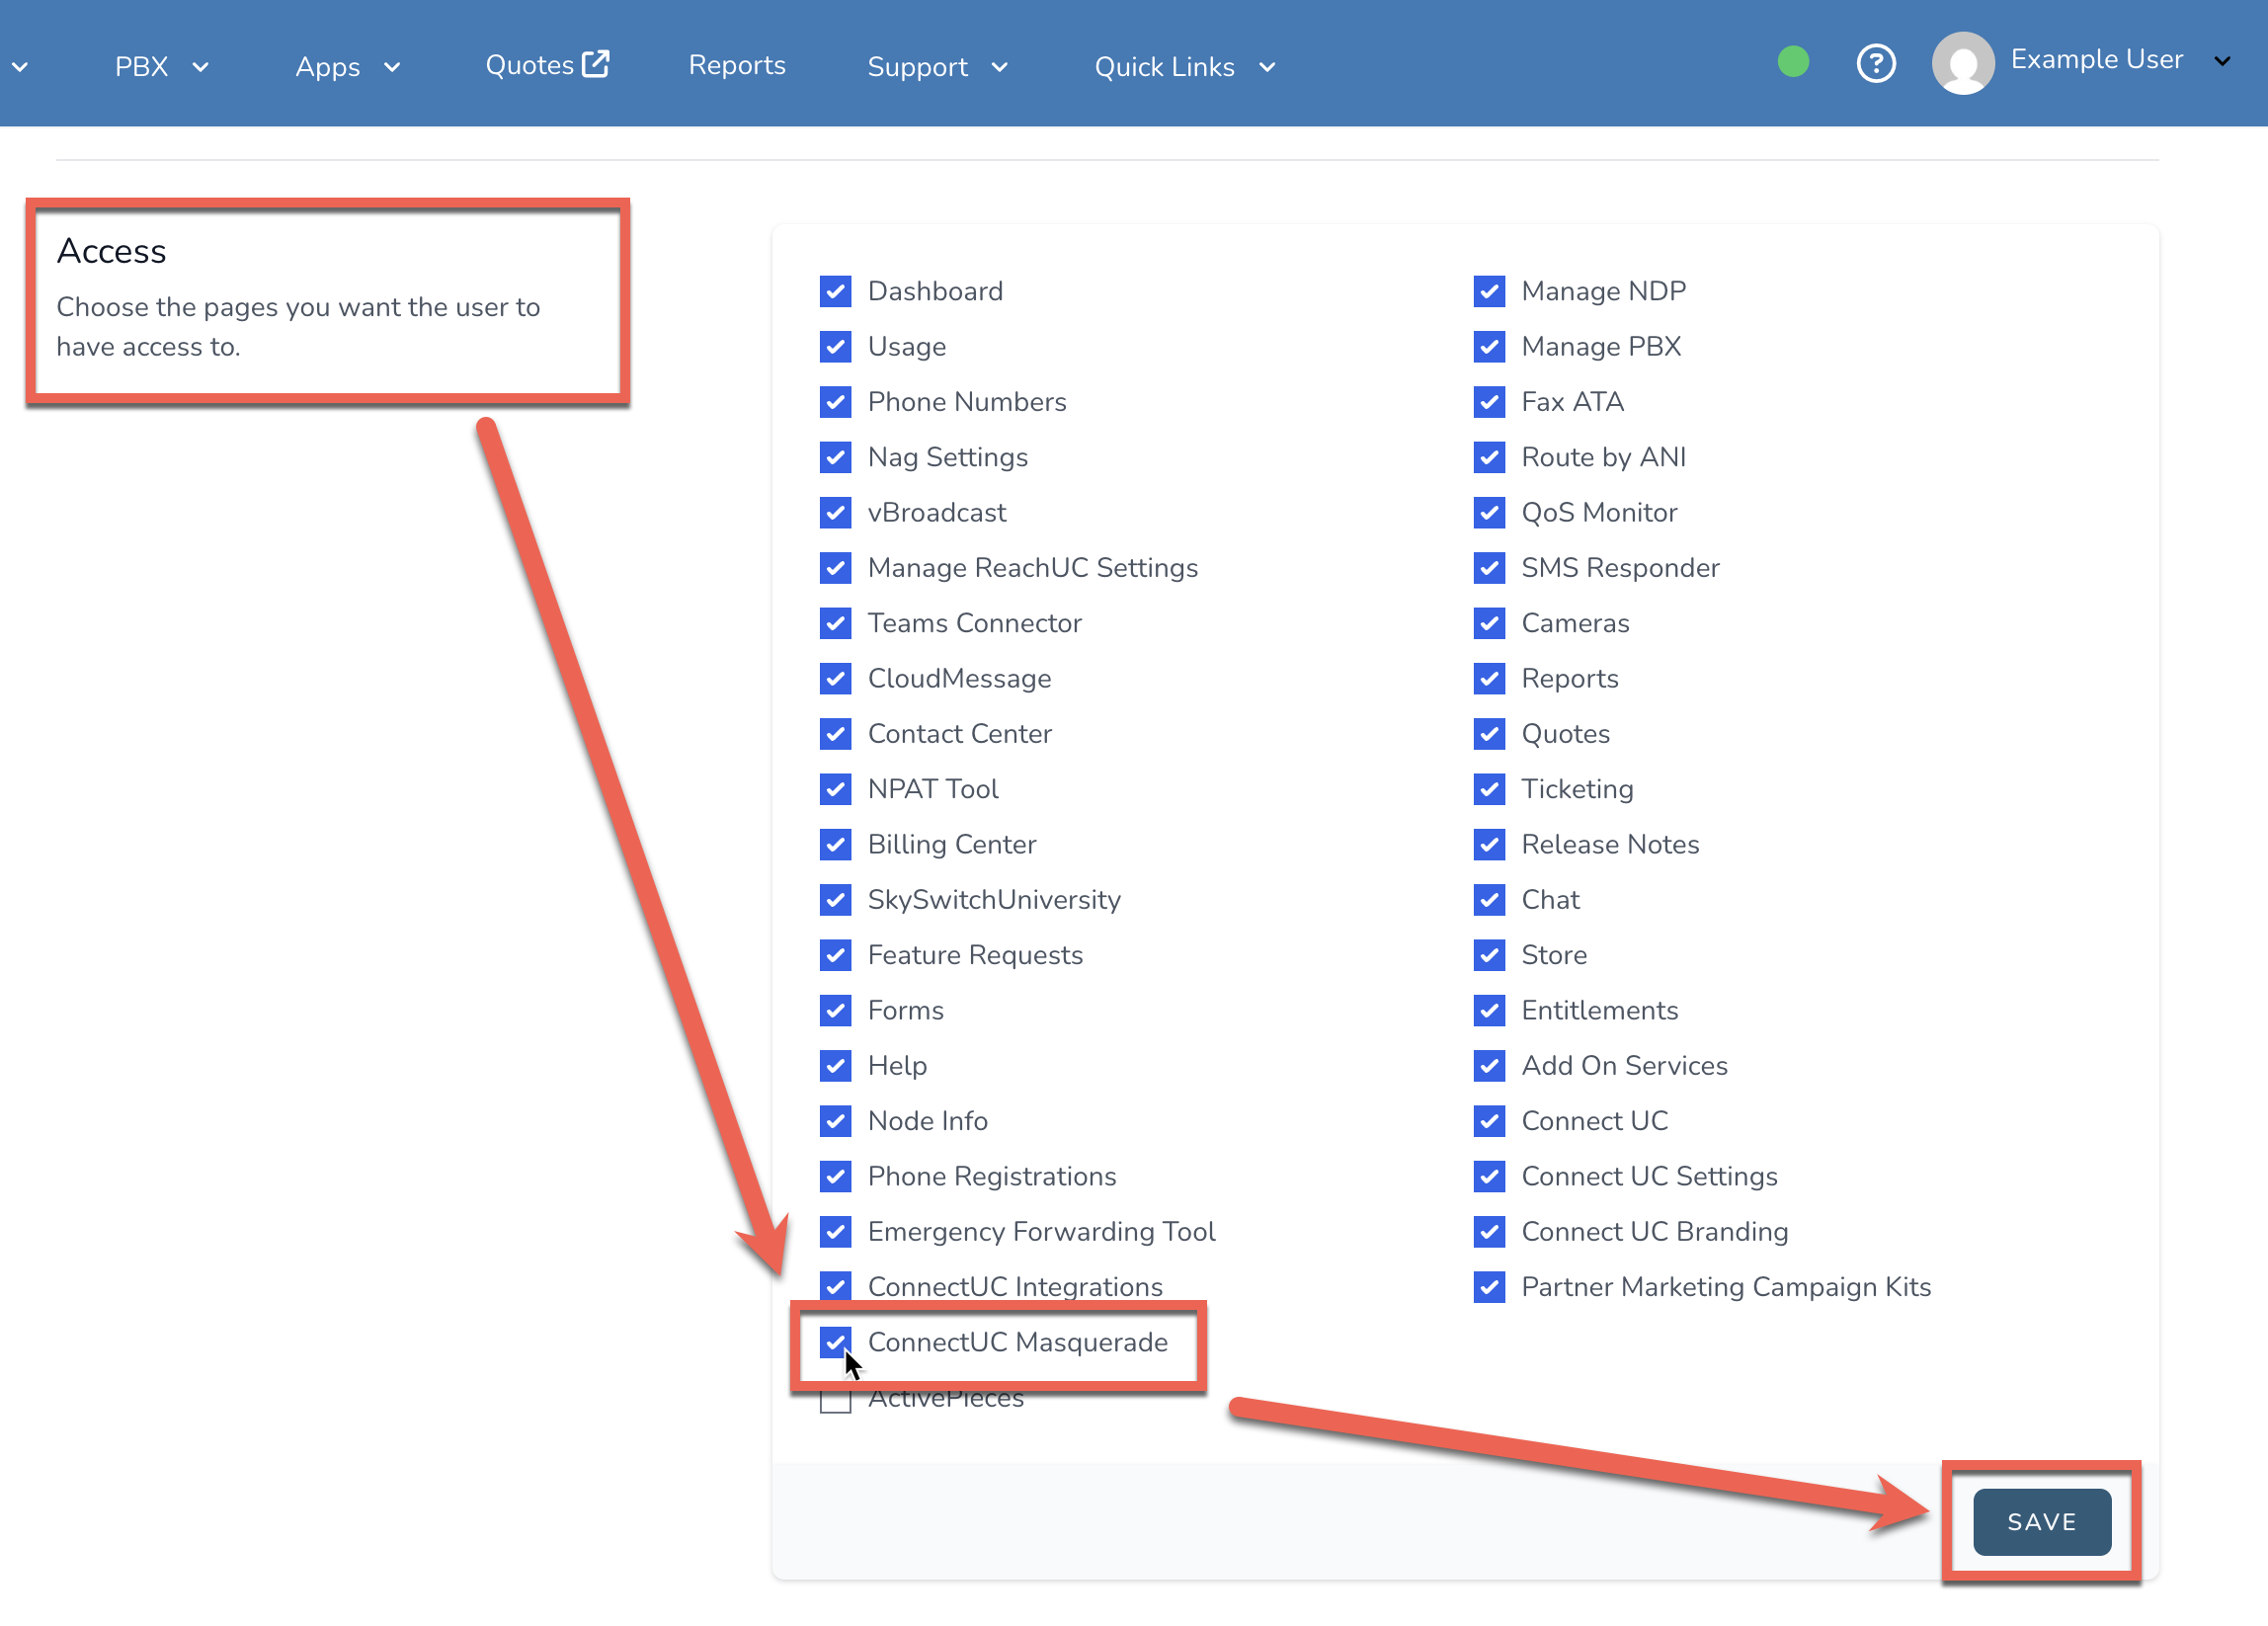Image resolution: width=2268 pixels, height=1626 pixels.
Task: Click the help question mark icon
Action: [1876, 64]
